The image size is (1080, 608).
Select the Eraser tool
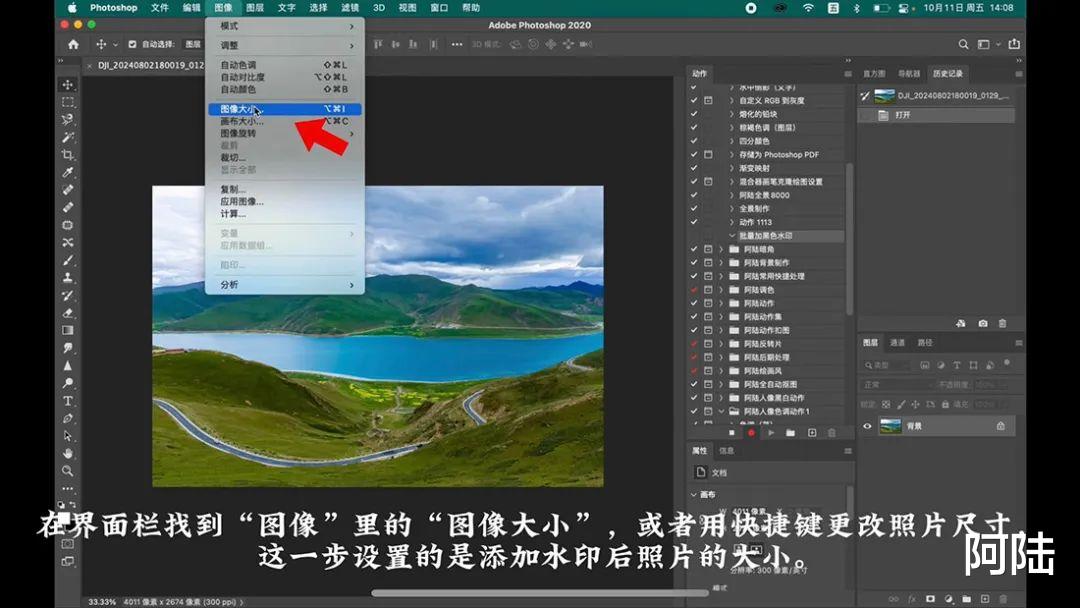point(68,313)
